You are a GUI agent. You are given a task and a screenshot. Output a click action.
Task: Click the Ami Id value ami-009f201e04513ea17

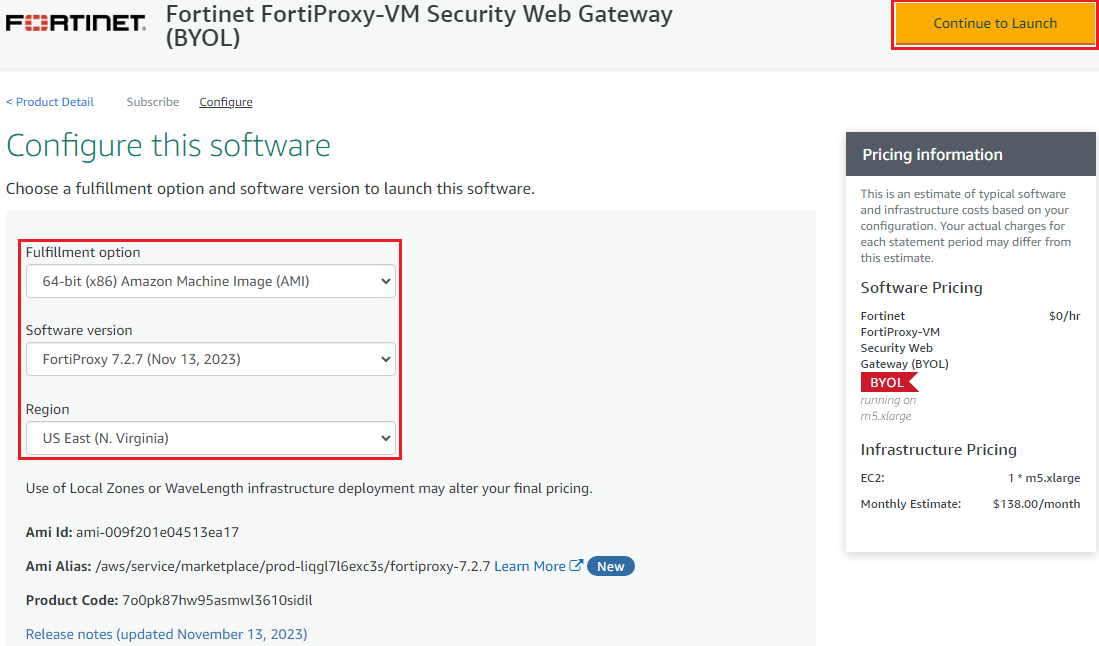click(x=157, y=532)
